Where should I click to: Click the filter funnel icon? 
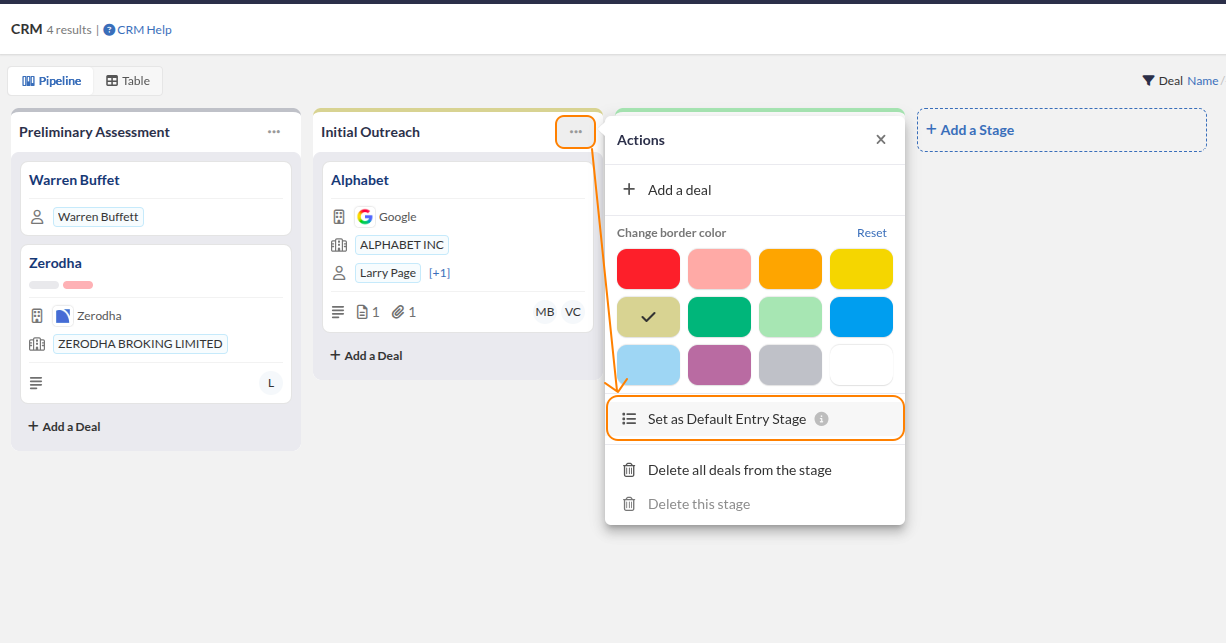coord(1148,81)
